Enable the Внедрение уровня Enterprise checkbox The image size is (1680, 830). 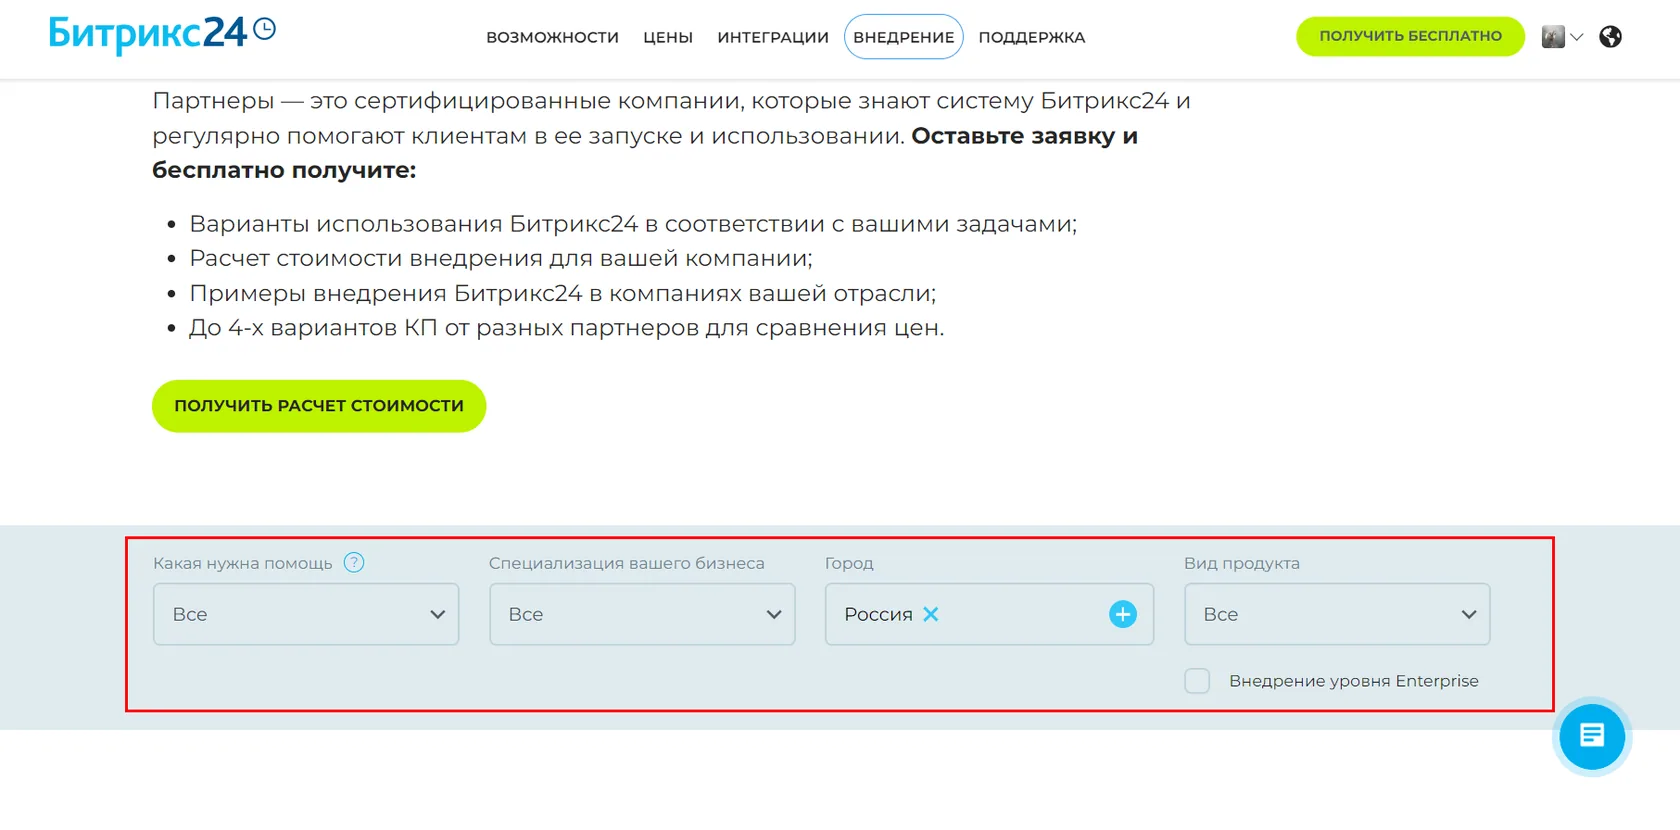(x=1197, y=681)
